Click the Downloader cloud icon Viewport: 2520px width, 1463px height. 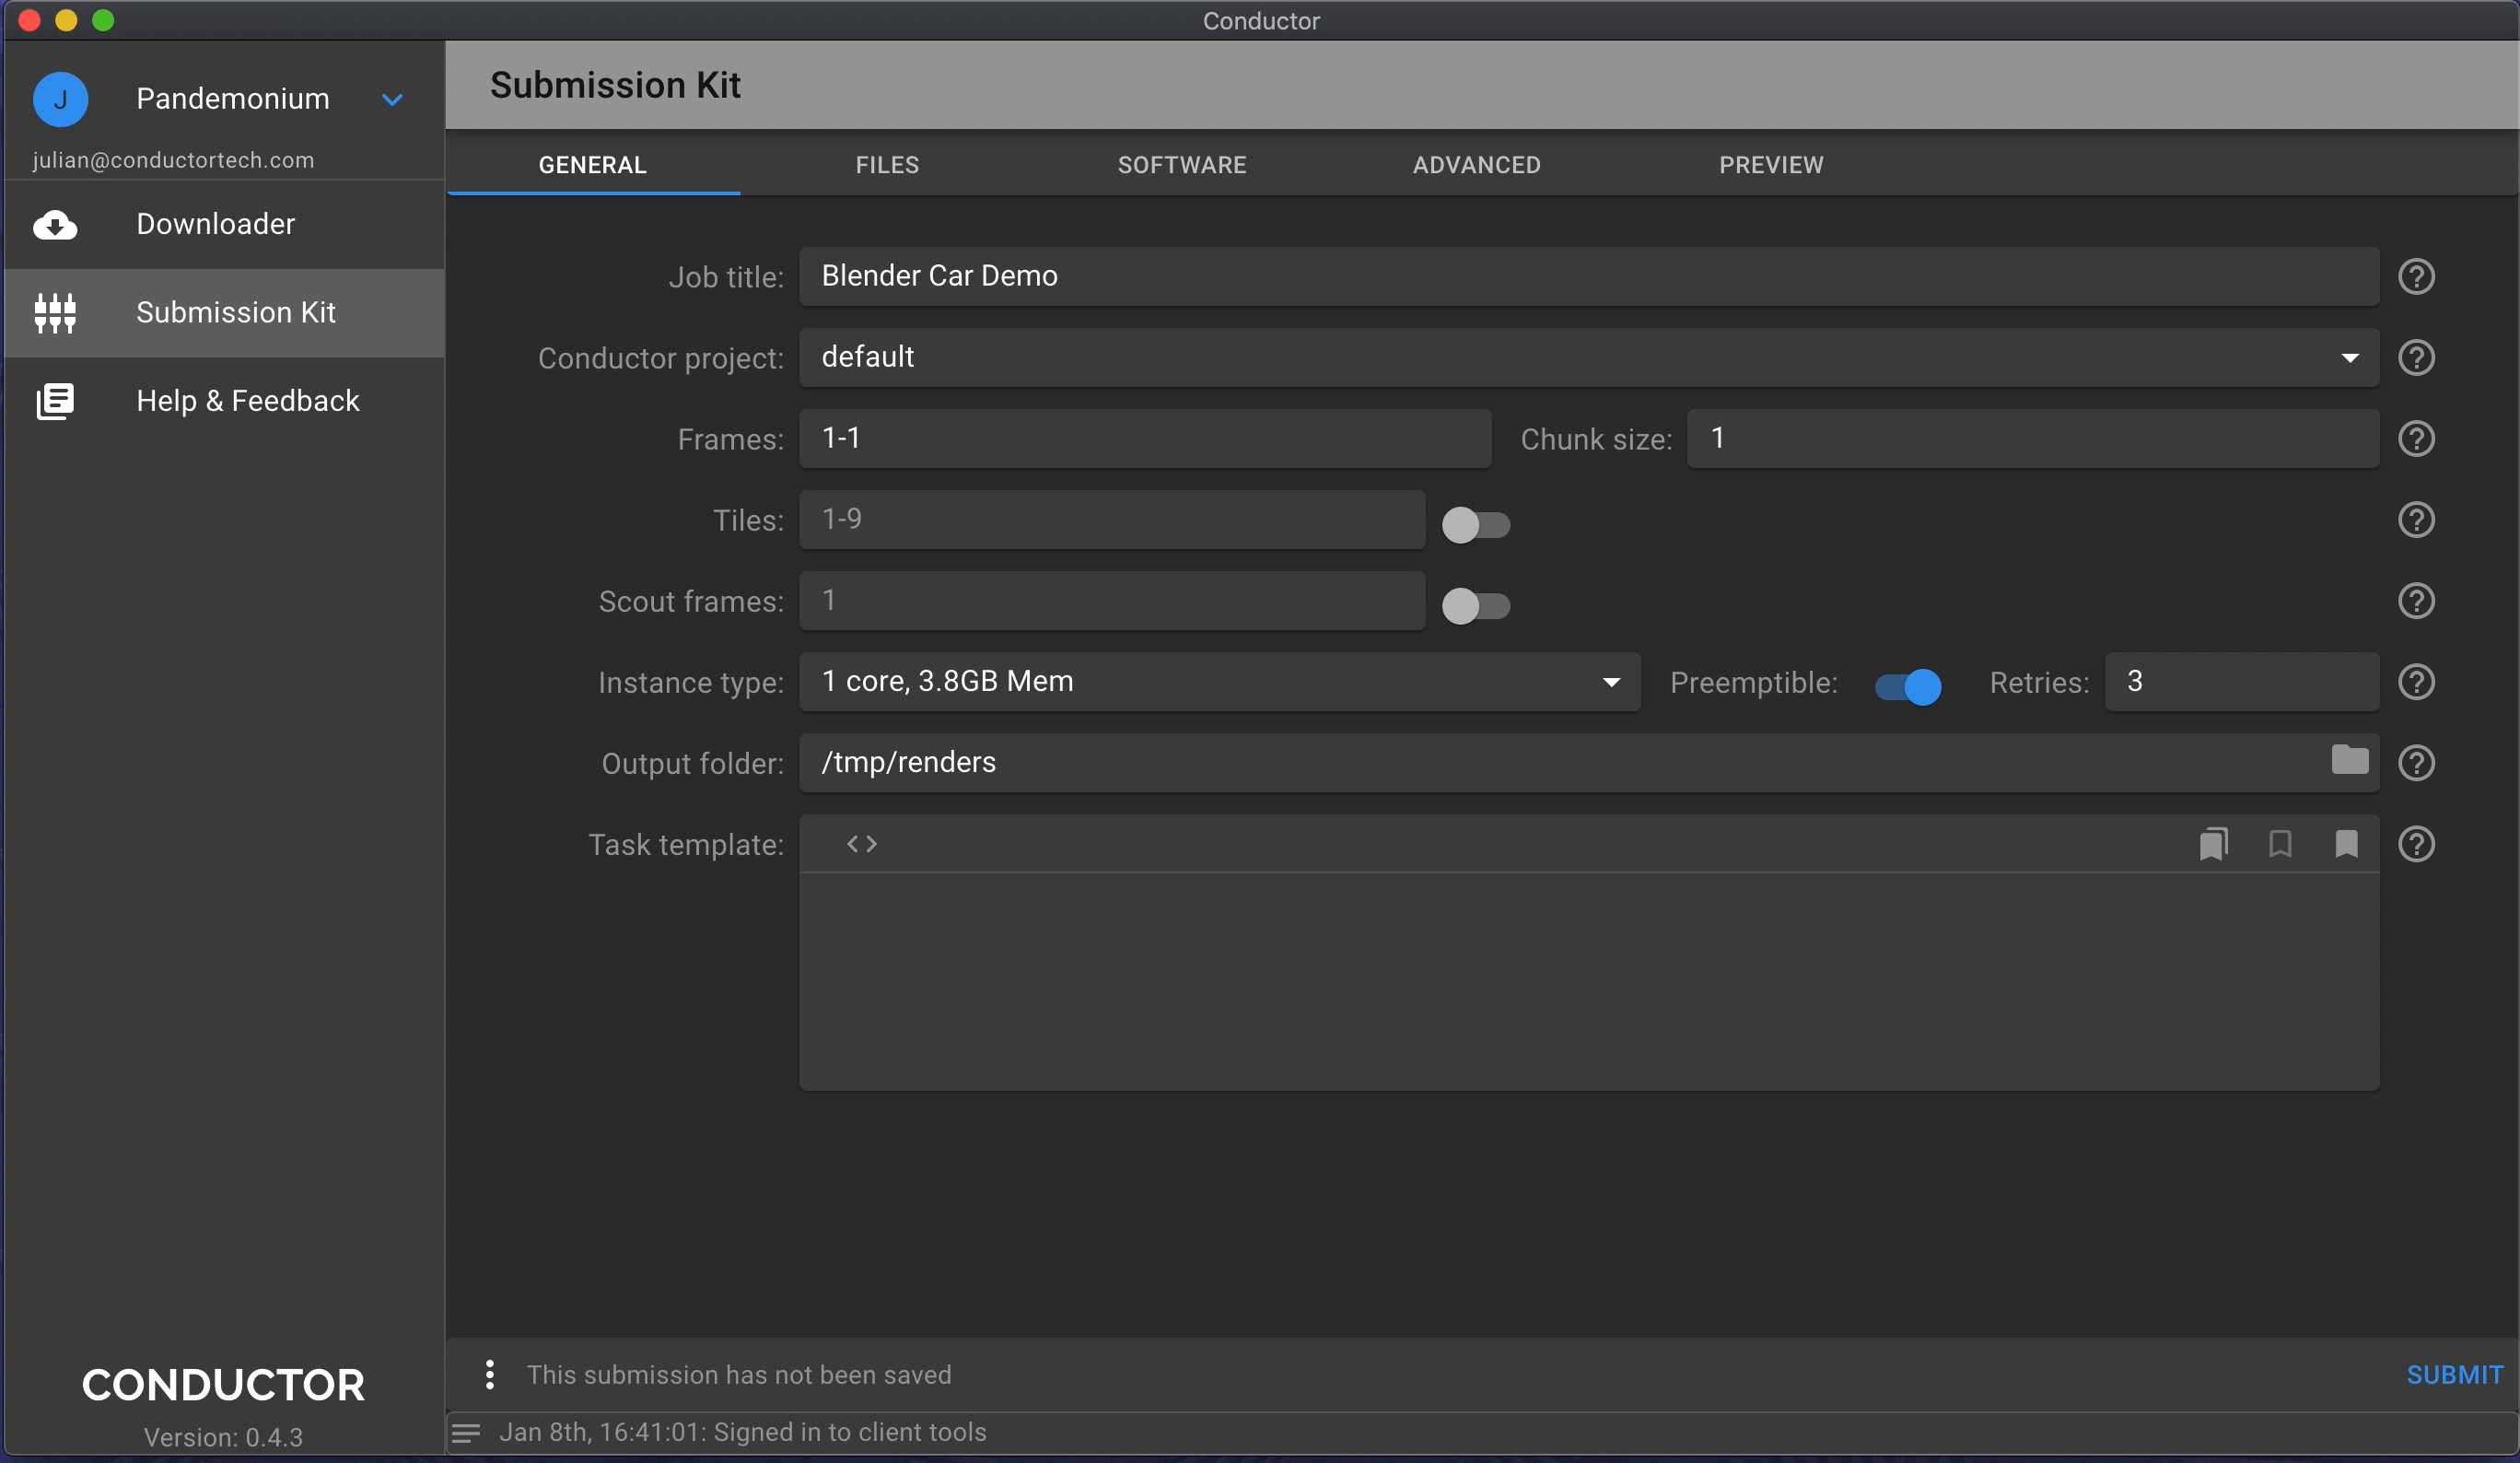click(x=55, y=225)
